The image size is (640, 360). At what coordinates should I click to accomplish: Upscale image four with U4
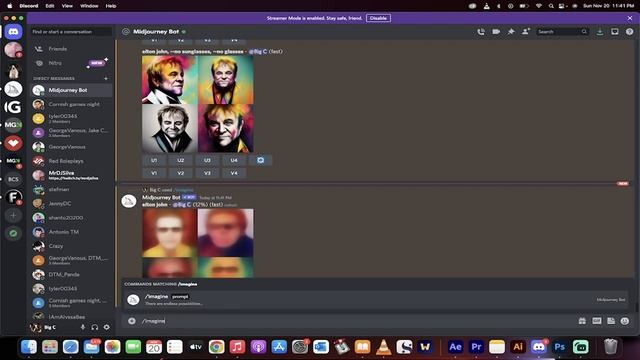pyautogui.click(x=233, y=160)
